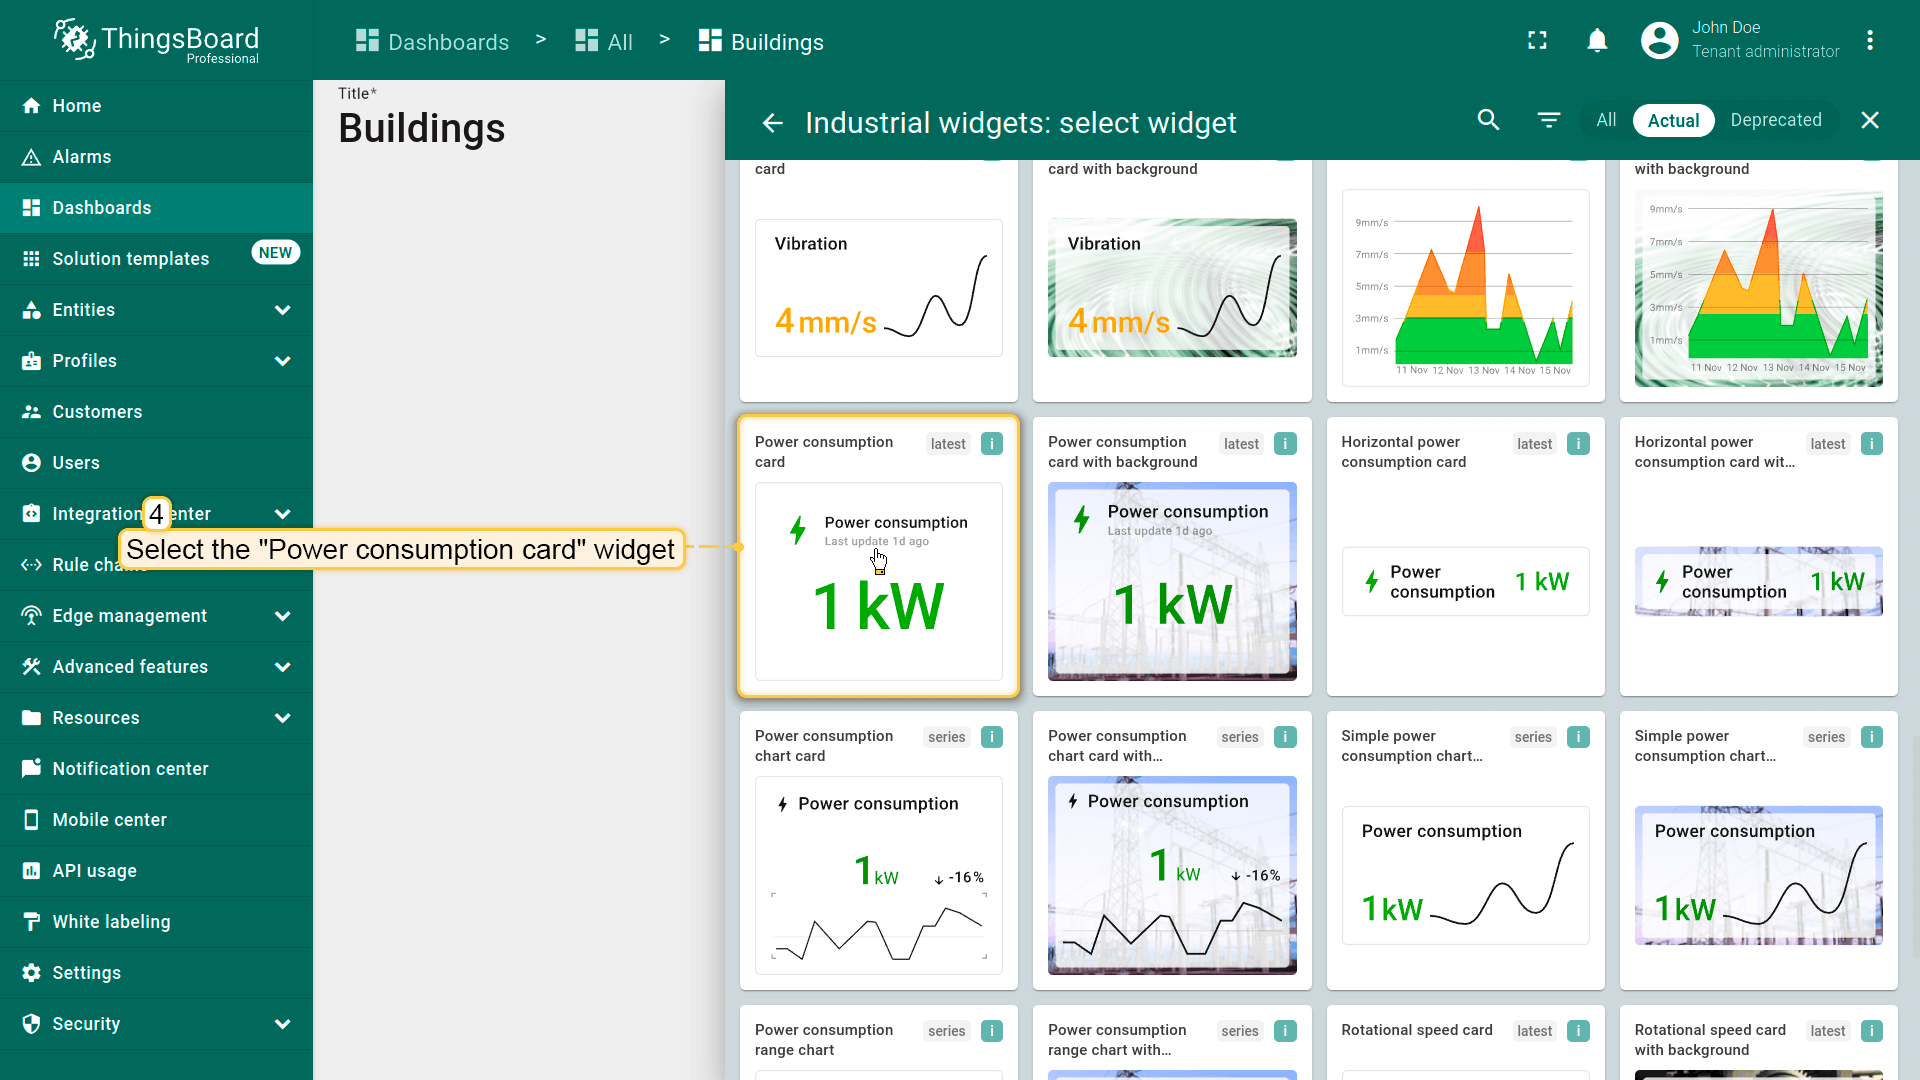
Task: Open the user options three-dot menu
Action: [x=1869, y=41]
